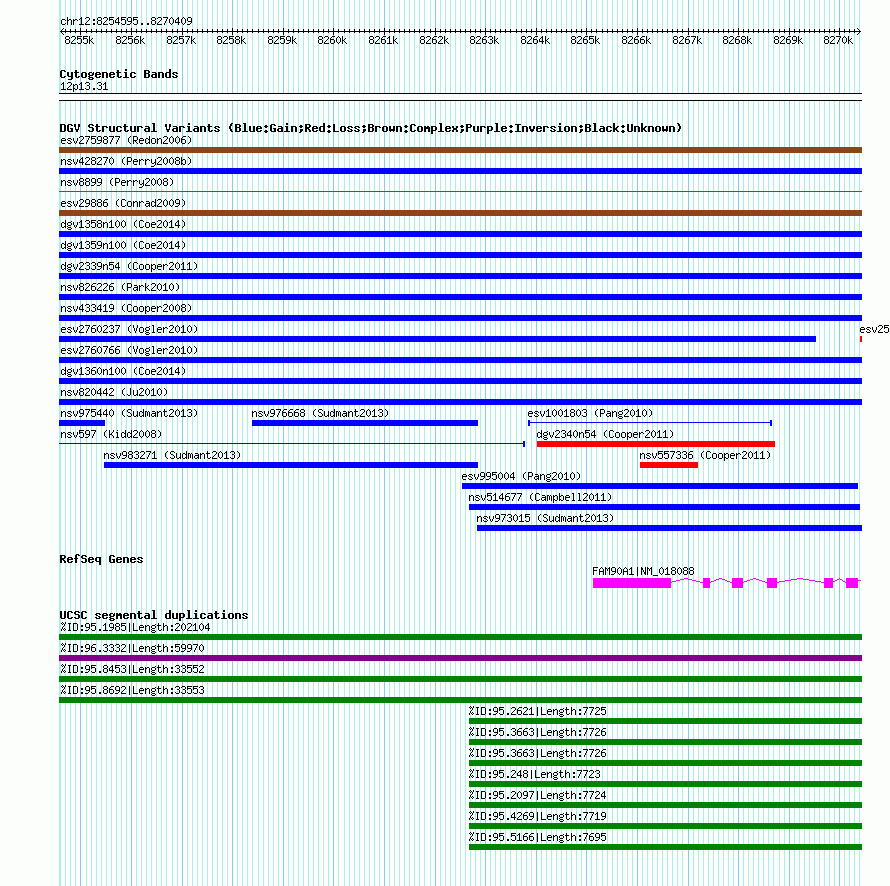890x886 pixels.
Task: Click the nsv975440 (Sudmant2013) short blue bar
Action: pyautogui.click(x=82, y=423)
